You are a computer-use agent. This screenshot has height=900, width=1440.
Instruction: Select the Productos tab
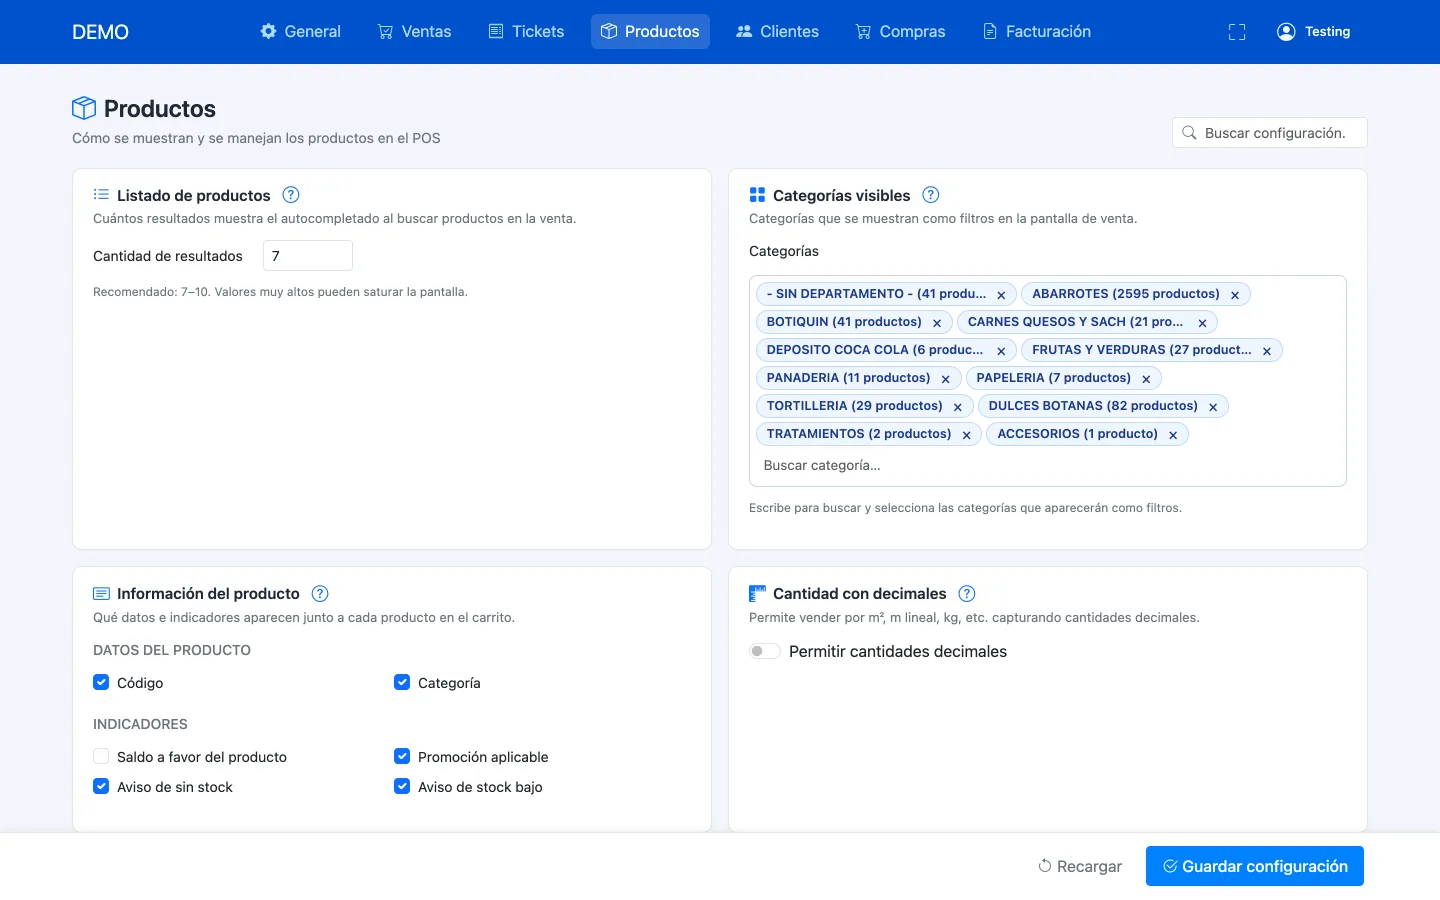(x=650, y=32)
